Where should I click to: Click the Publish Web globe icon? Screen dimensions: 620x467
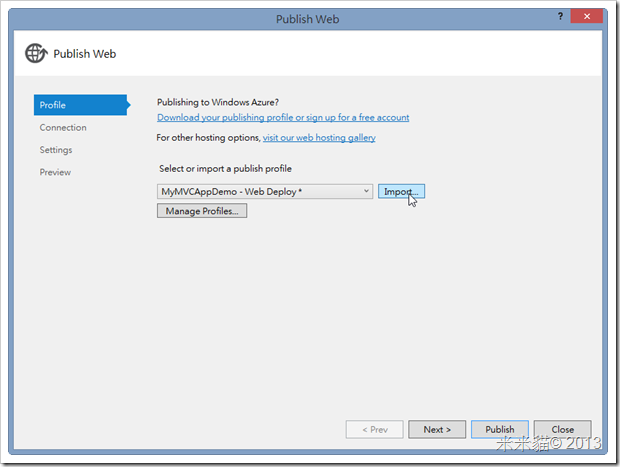36,53
